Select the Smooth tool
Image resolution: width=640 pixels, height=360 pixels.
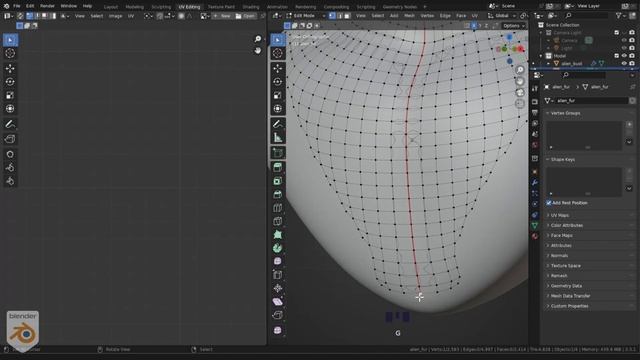click(x=278, y=261)
